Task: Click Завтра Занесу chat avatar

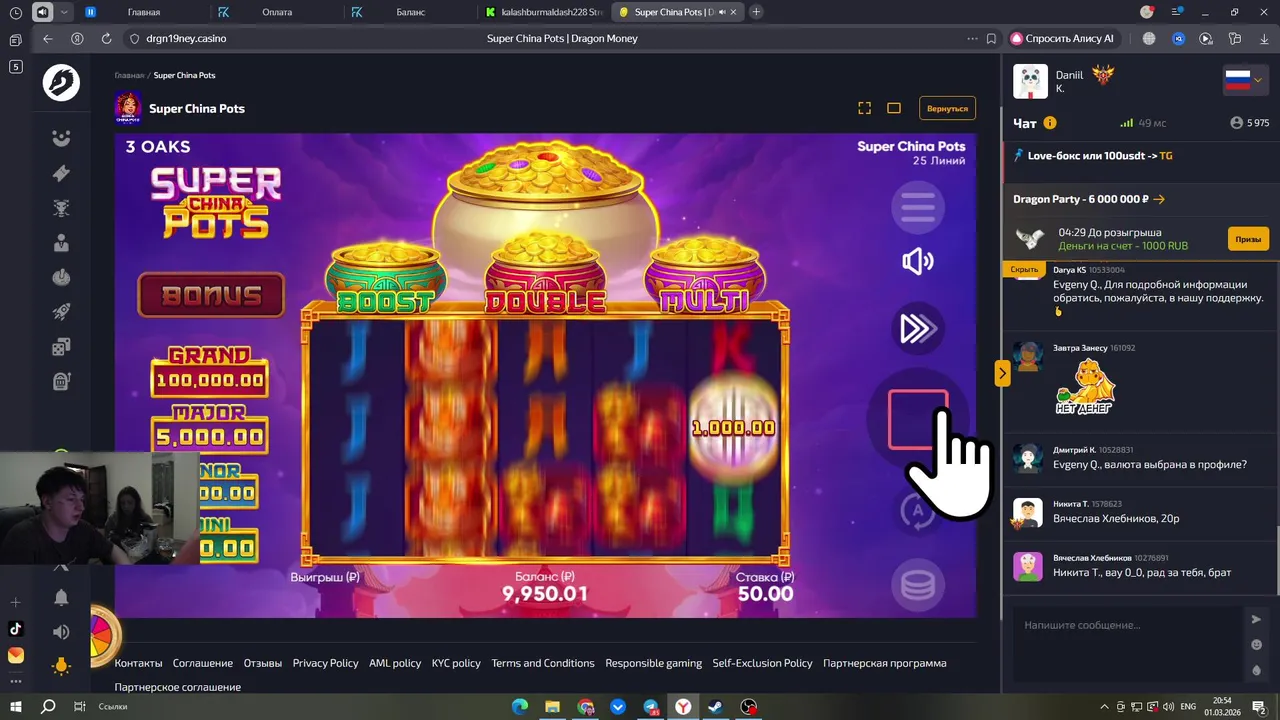Action: pos(1028,356)
